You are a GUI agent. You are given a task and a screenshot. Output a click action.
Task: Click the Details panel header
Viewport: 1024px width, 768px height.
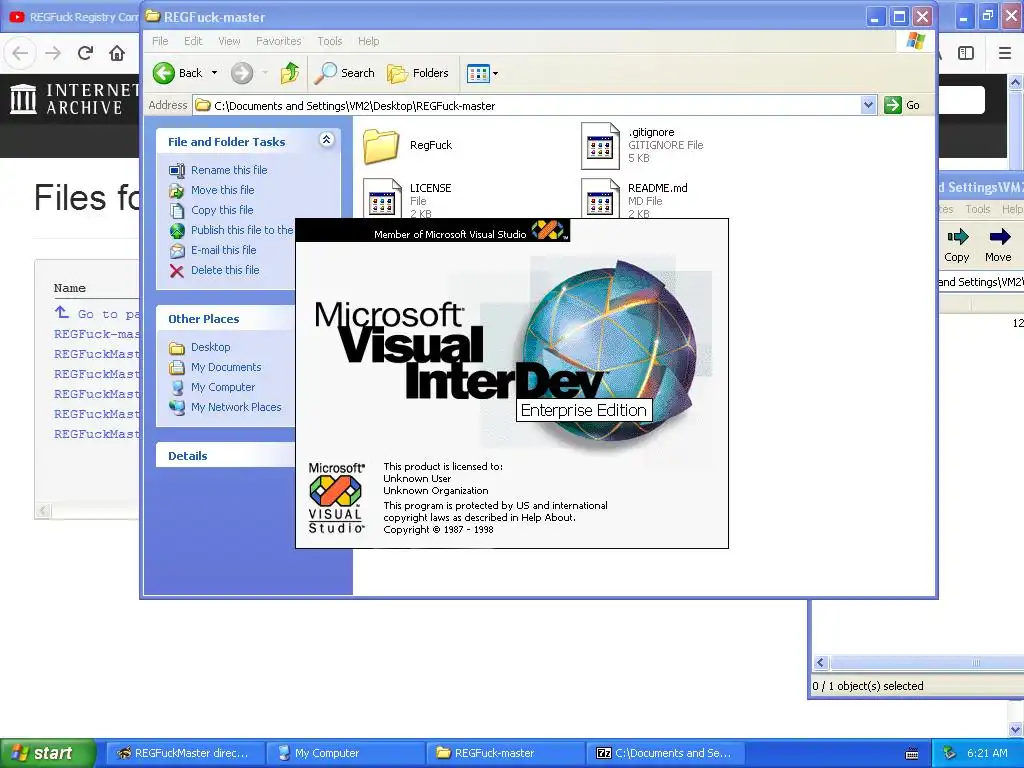tap(225, 456)
